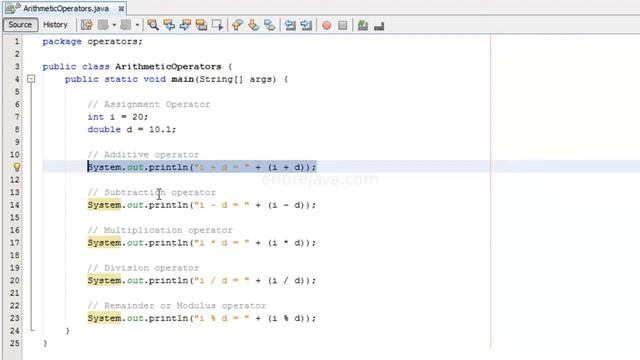Collapse the main method fold marker
640x360 pixels.
(x=31, y=79)
